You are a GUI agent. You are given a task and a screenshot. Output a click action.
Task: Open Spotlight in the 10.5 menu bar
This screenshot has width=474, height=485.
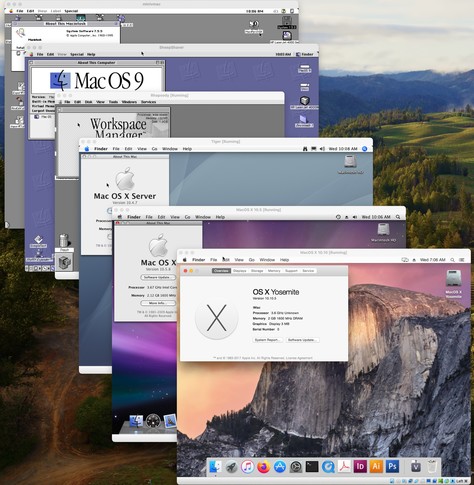click(x=398, y=217)
